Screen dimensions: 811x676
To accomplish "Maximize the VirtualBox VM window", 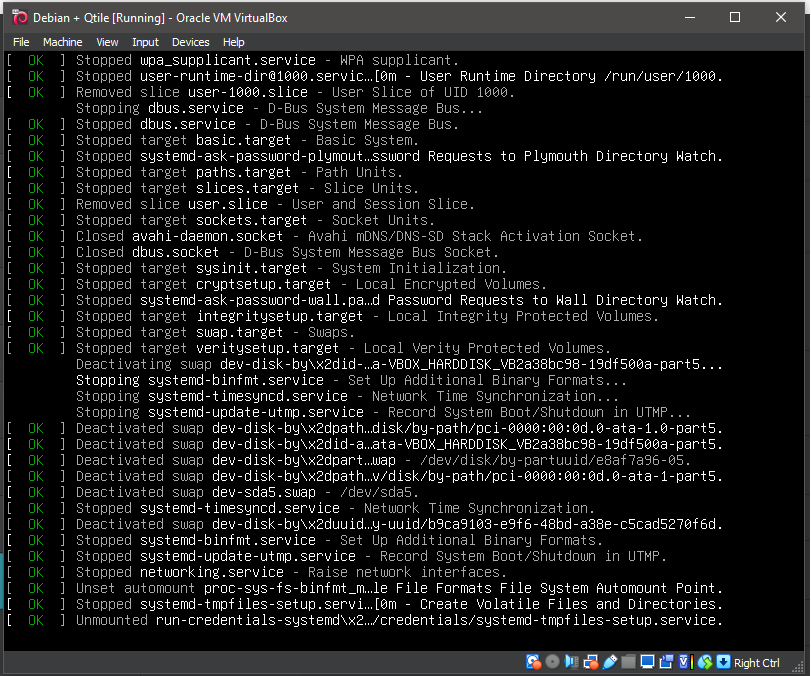I will coord(735,17).
